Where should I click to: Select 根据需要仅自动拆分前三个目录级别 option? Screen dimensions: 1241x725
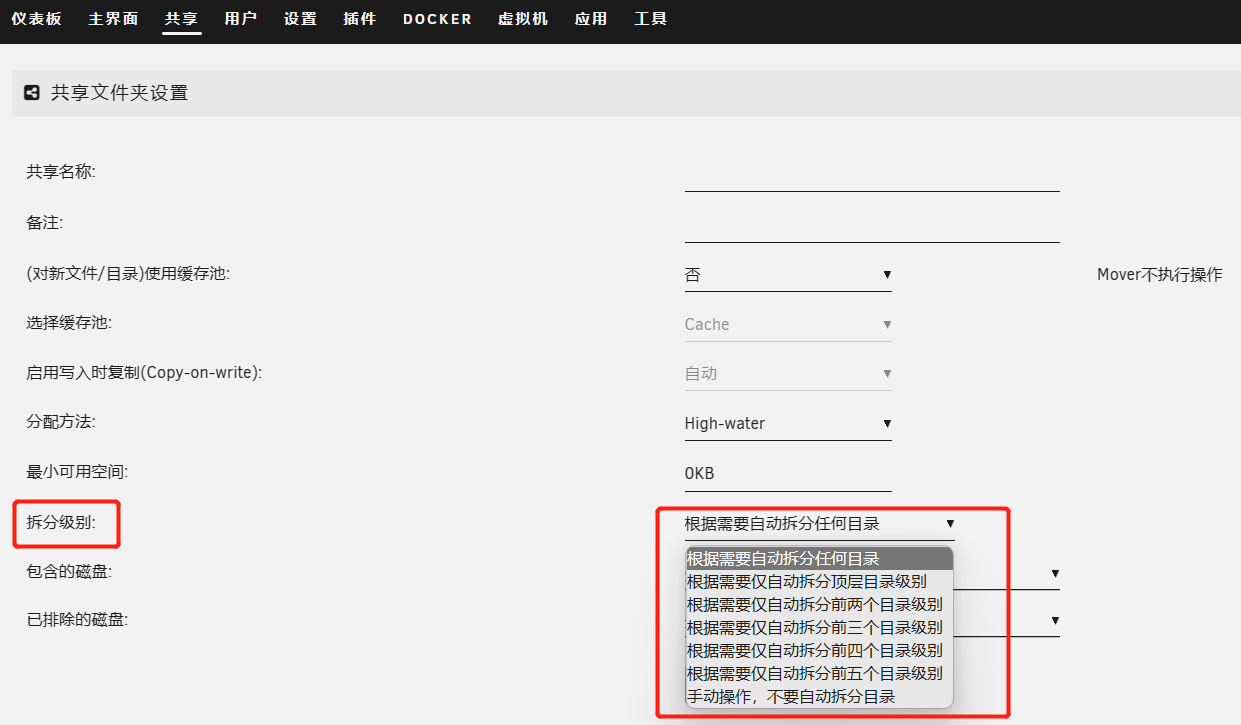[814, 627]
